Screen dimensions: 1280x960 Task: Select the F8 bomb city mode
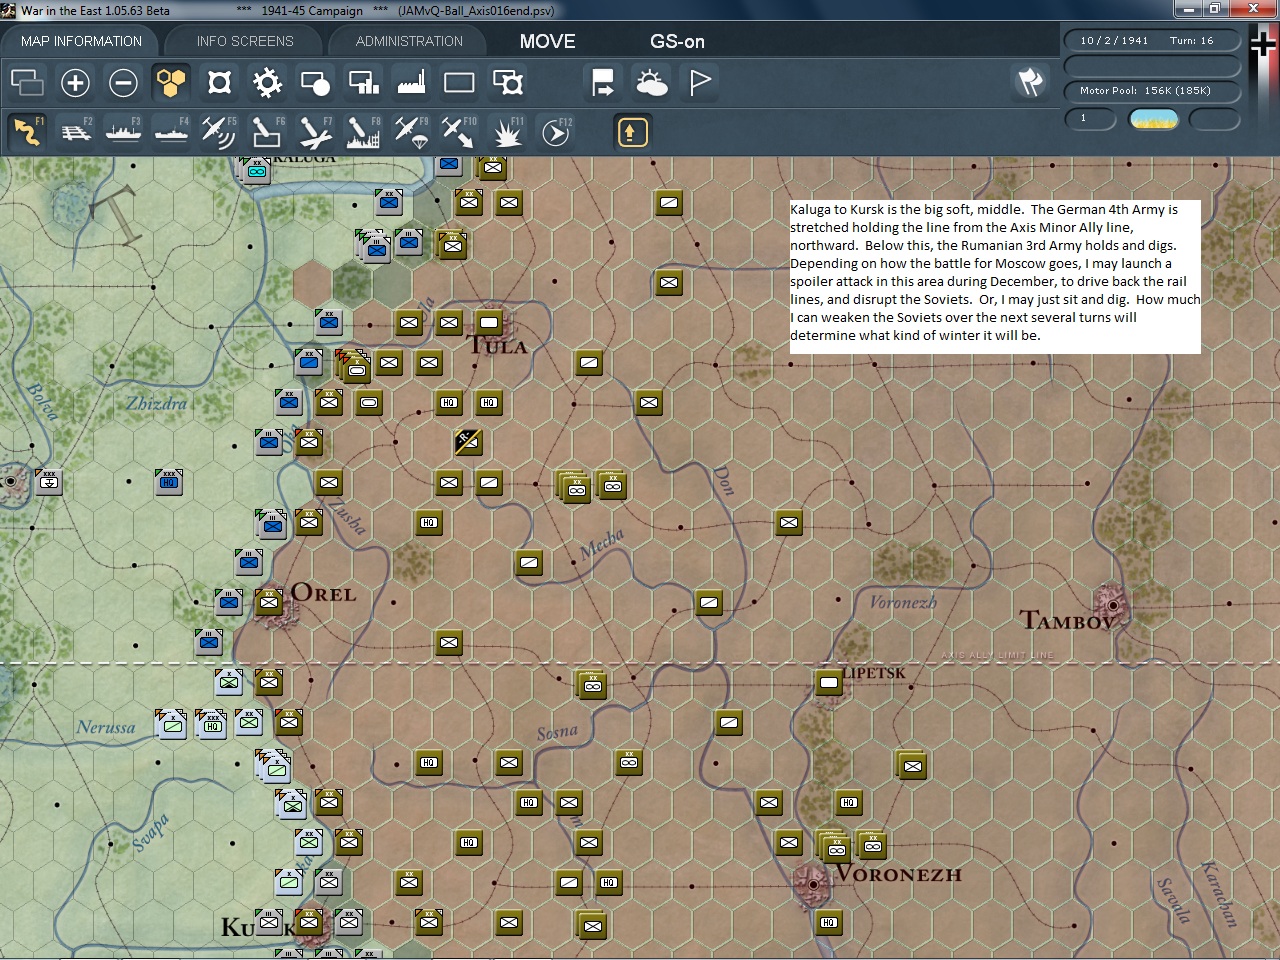point(363,132)
